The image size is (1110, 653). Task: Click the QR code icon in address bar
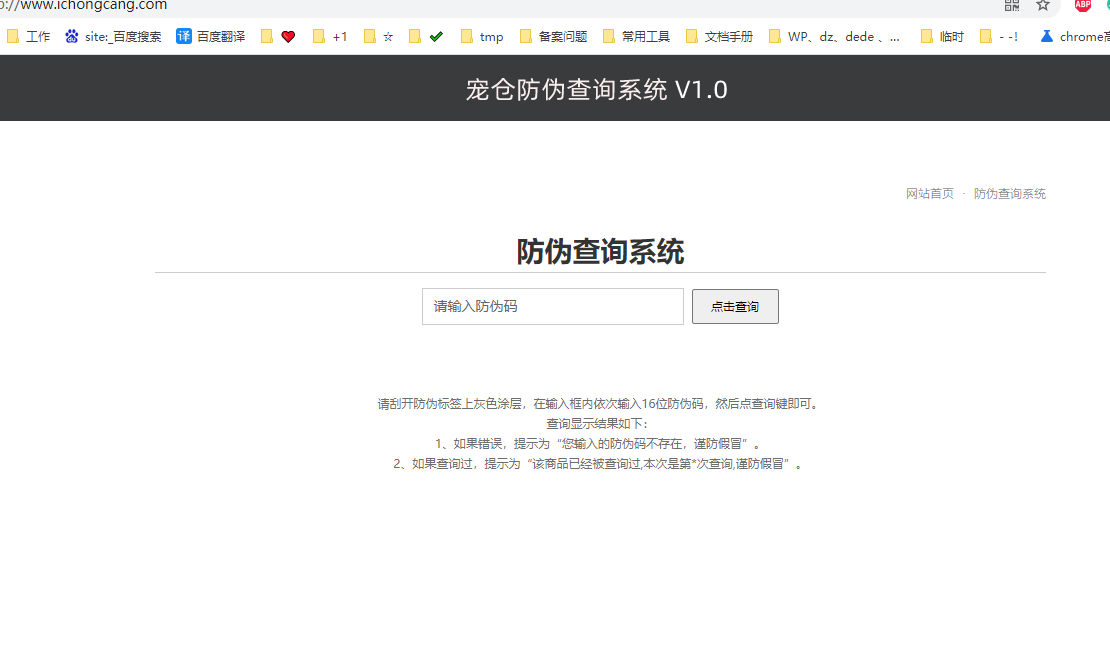[1012, 5]
